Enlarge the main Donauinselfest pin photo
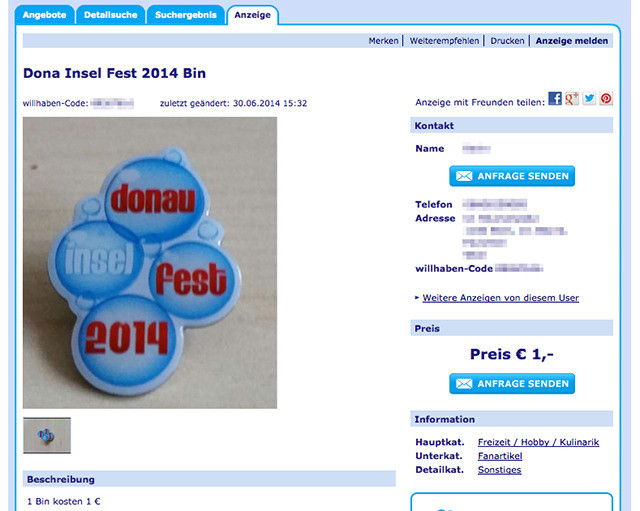 click(x=150, y=263)
